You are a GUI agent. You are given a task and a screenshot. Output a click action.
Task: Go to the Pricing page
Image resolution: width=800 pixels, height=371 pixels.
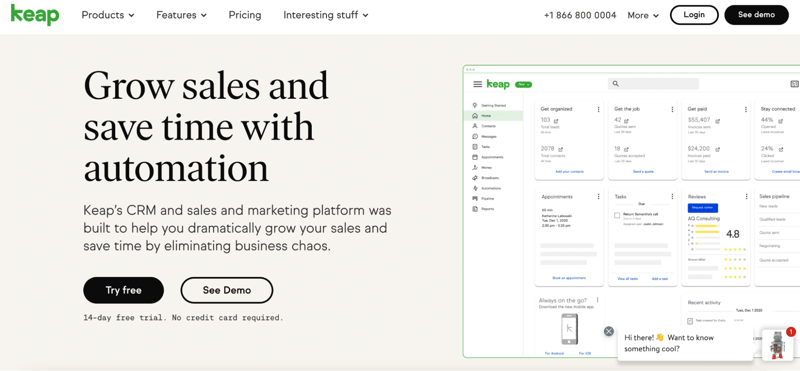click(245, 15)
